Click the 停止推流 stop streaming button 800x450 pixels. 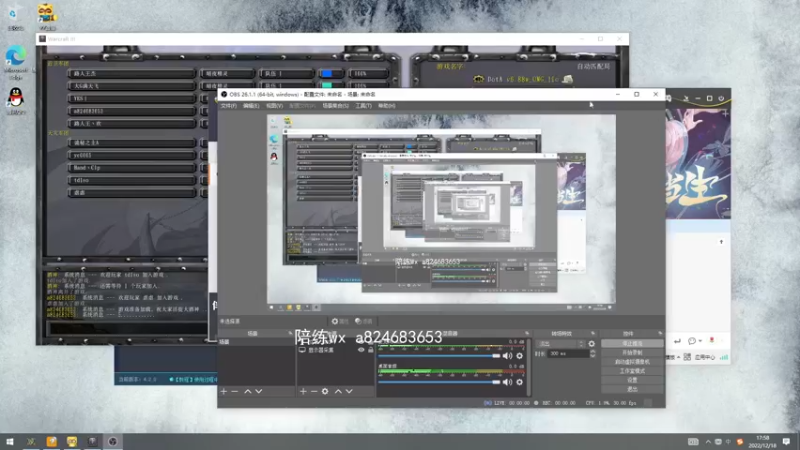click(x=632, y=343)
